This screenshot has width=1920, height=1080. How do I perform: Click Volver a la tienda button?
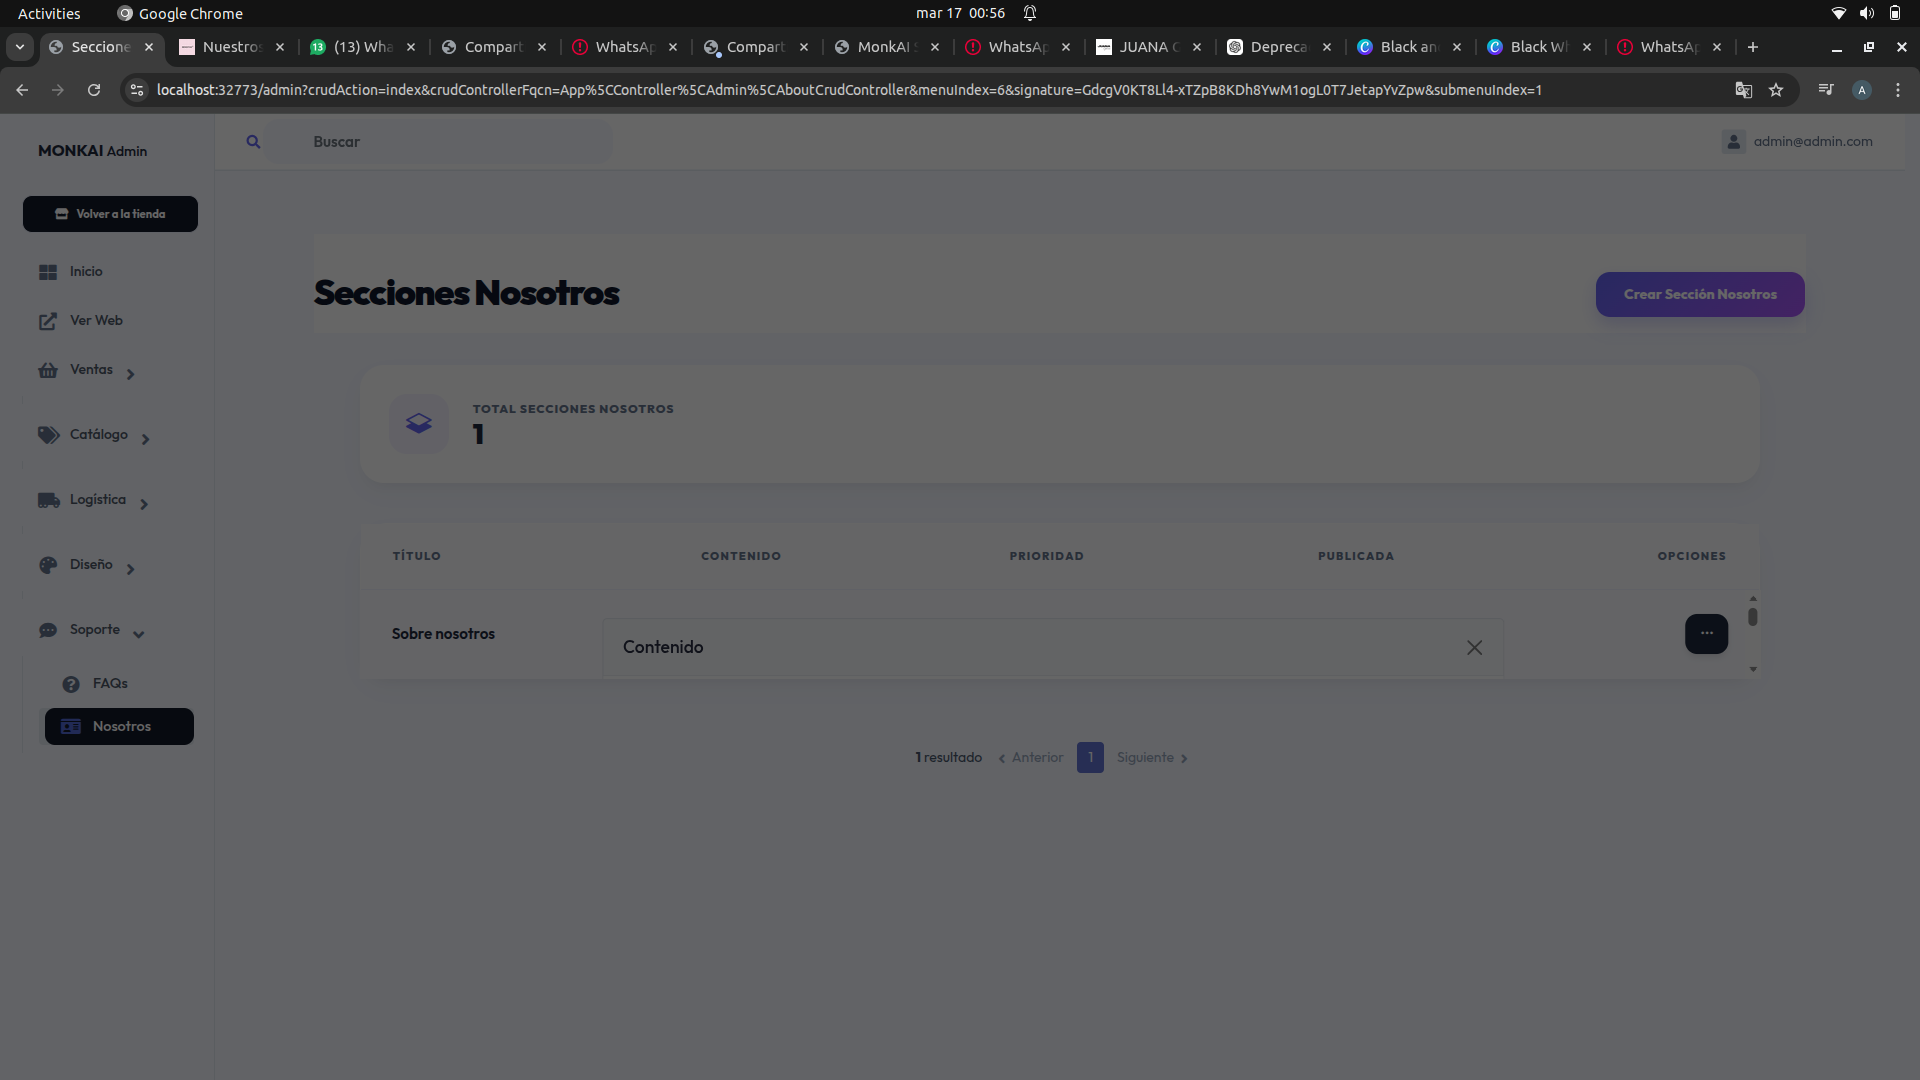click(x=110, y=214)
